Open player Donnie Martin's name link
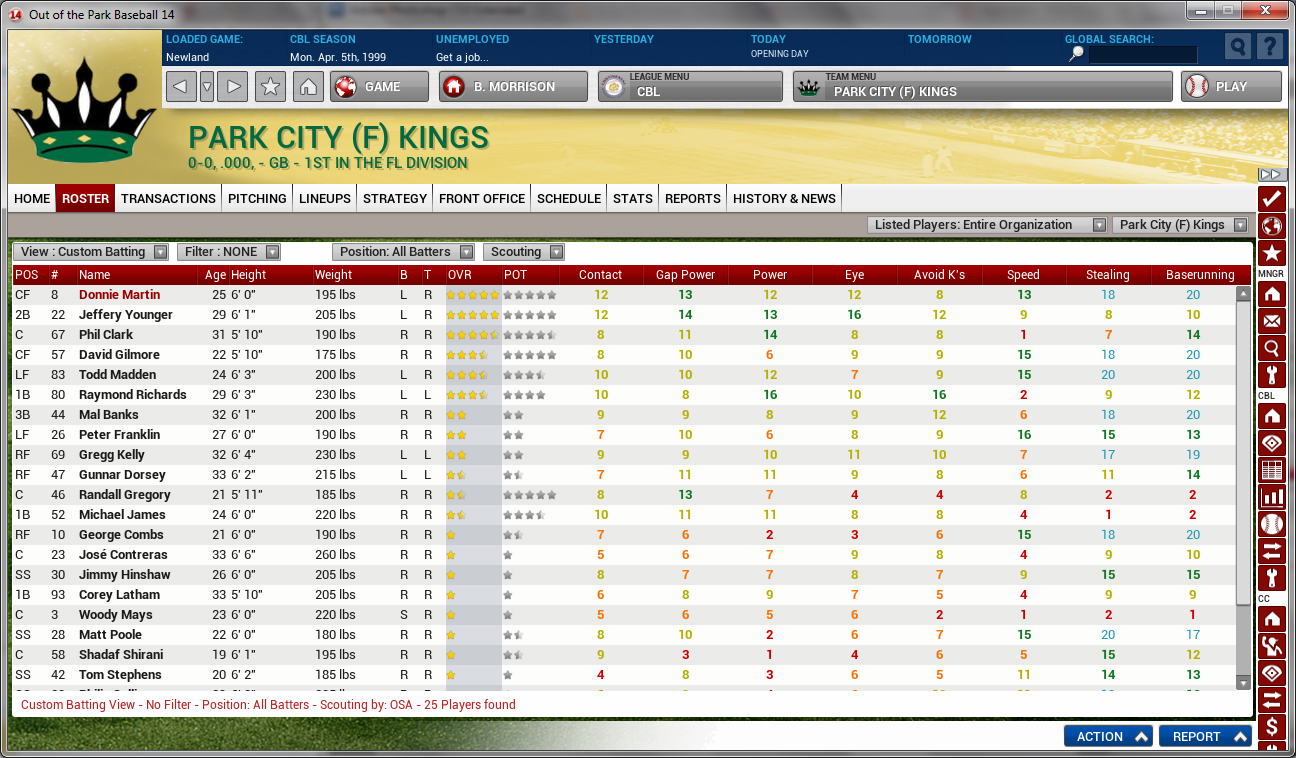Screen dimensions: 1296x758 tap(119, 295)
